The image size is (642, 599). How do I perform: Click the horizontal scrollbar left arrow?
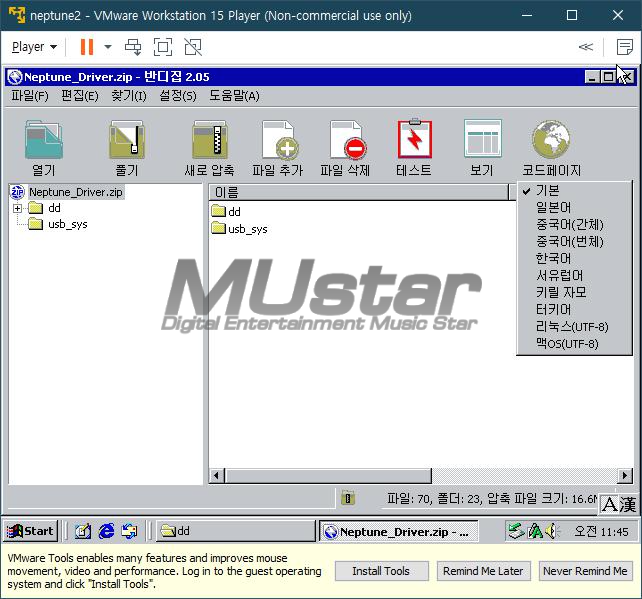pos(216,476)
